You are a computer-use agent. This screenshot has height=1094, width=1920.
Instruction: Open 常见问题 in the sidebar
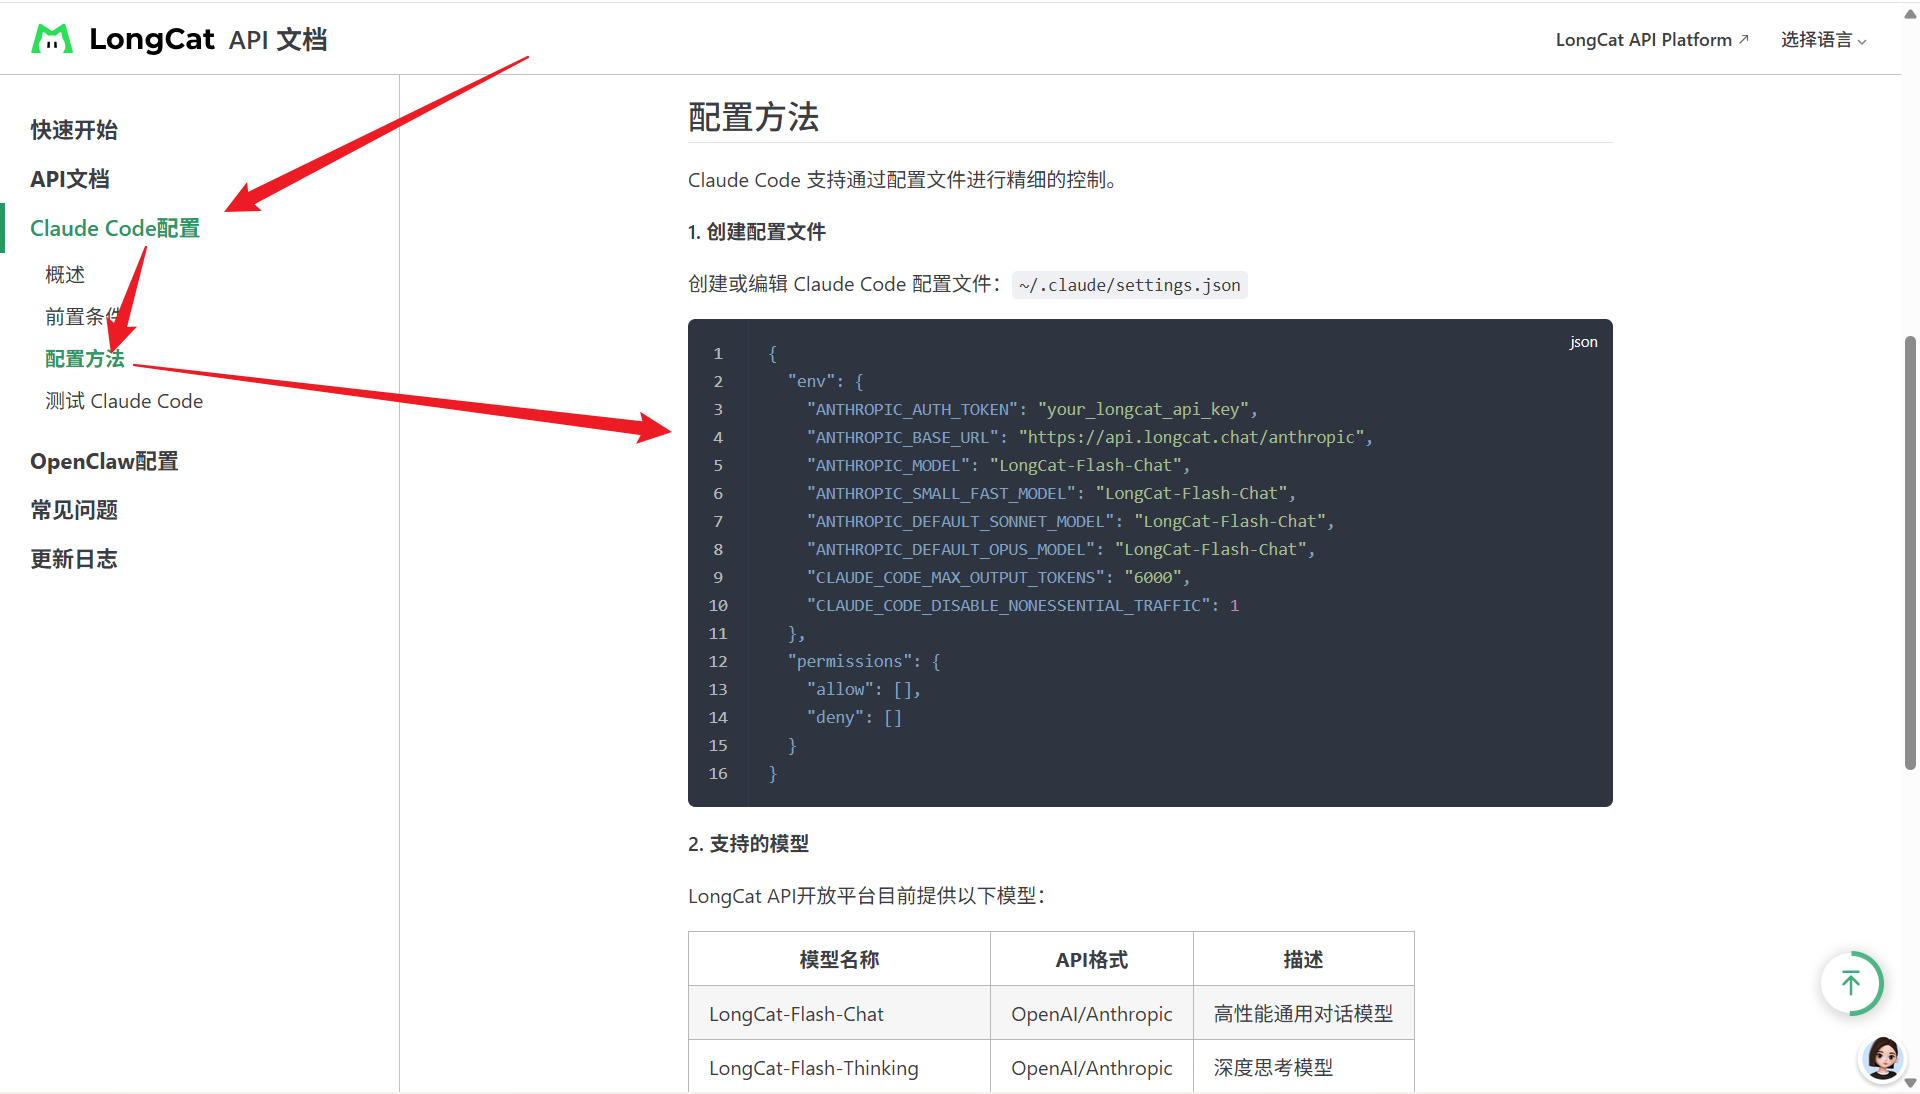74,510
